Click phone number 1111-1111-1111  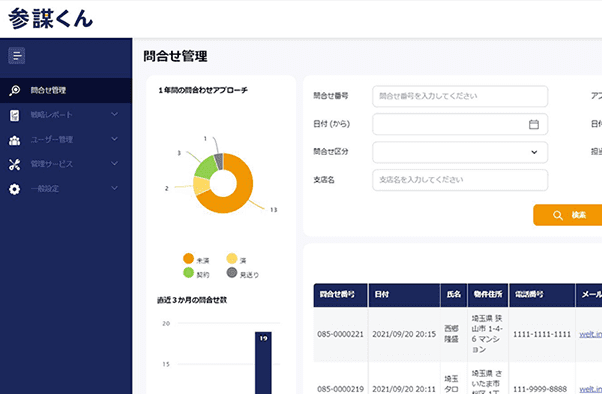coord(542,334)
